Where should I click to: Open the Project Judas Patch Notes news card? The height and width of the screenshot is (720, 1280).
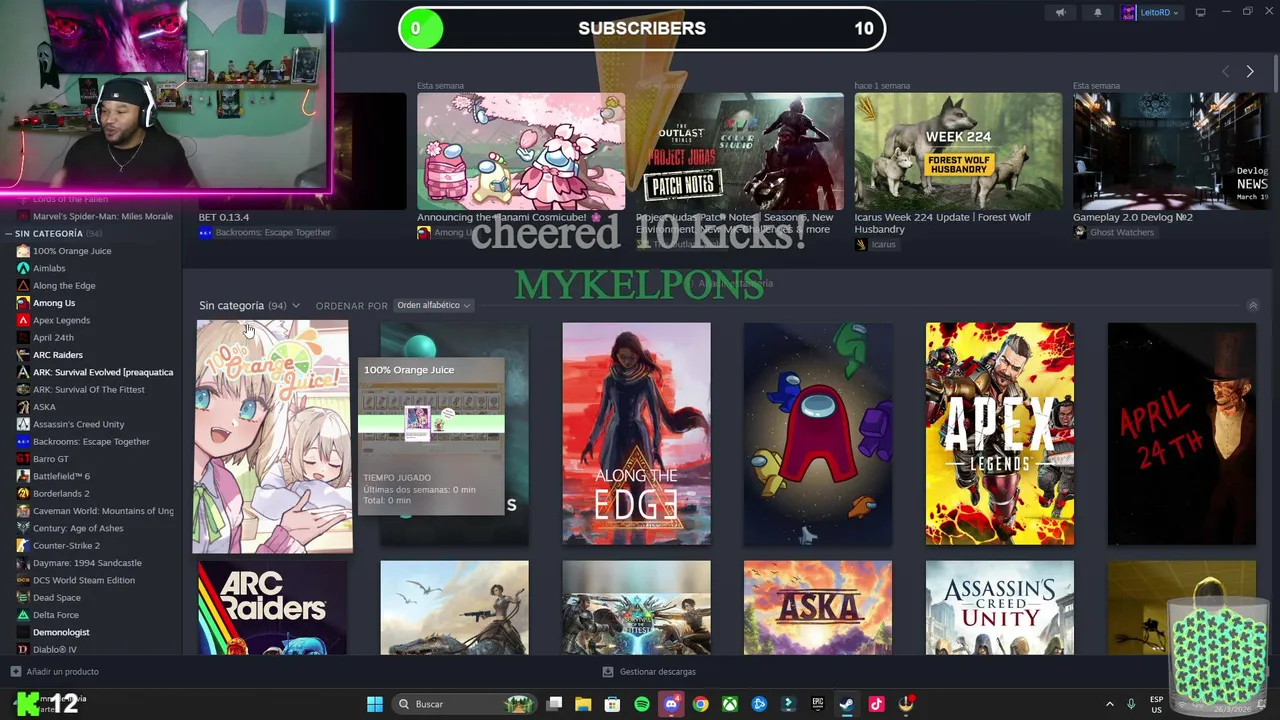click(x=740, y=151)
